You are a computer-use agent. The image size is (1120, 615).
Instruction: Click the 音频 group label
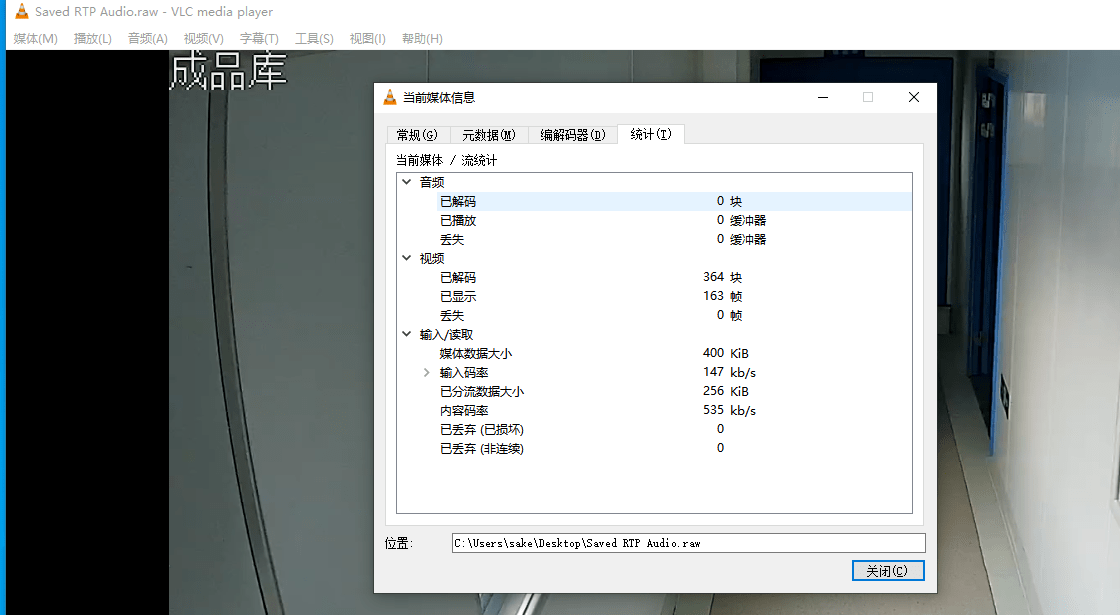click(432, 182)
